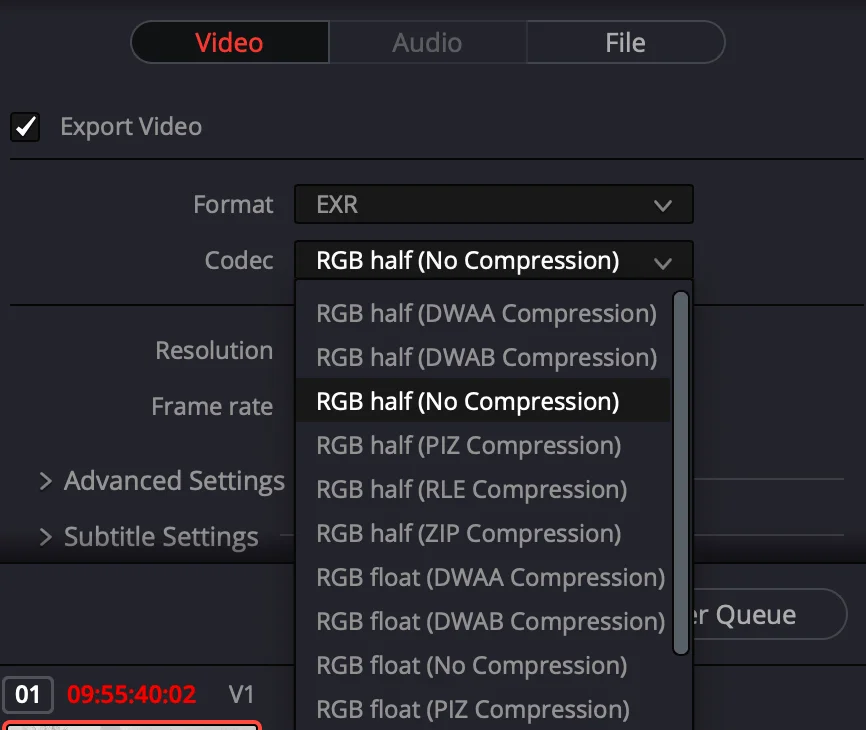This screenshot has width=866, height=730.
Task: Click the Codec dropdown chevron arrow
Action: [662, 262]
